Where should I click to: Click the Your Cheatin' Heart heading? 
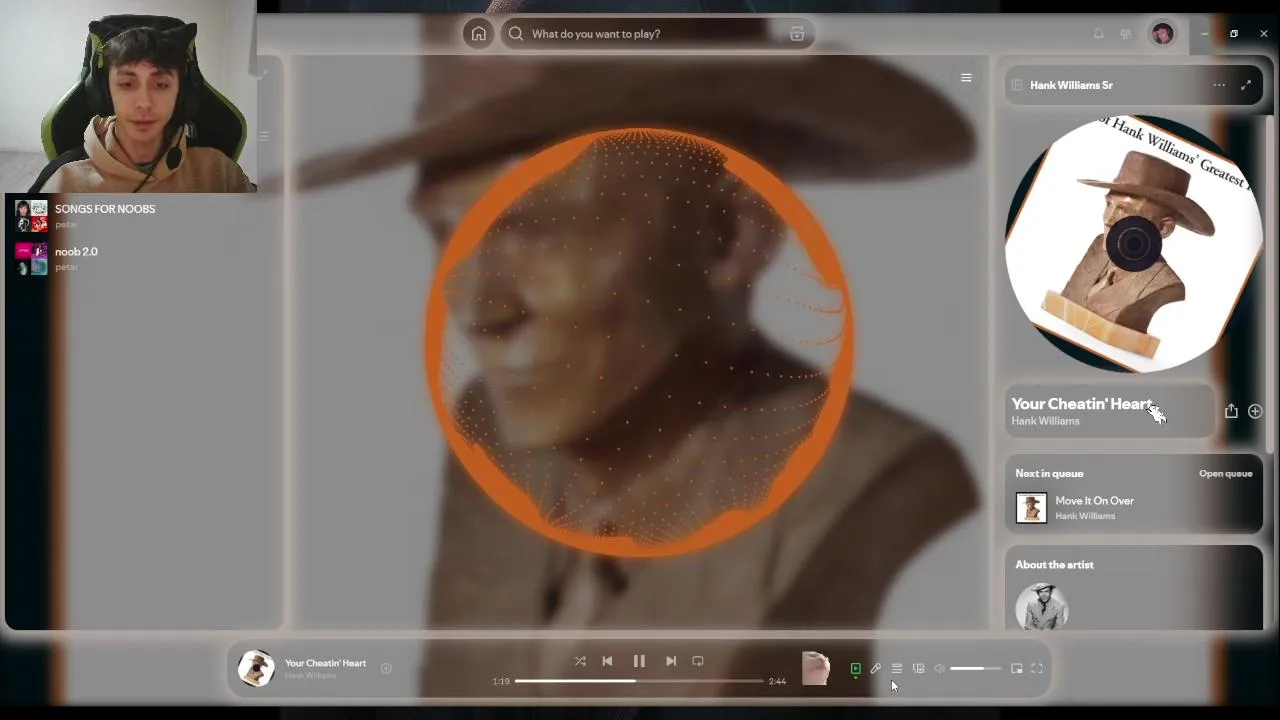1082,404
